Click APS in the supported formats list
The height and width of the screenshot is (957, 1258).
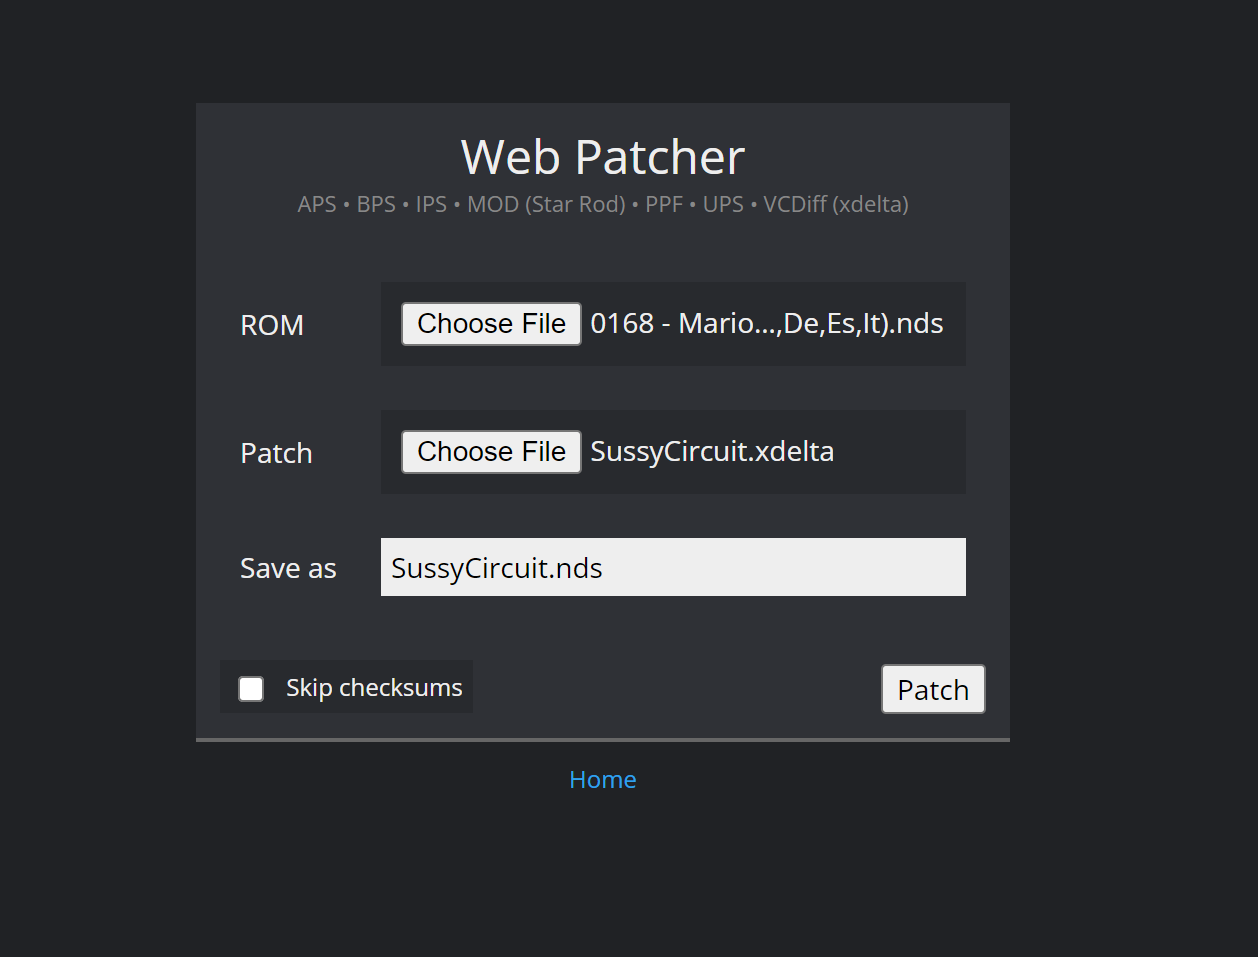[317, 205]
